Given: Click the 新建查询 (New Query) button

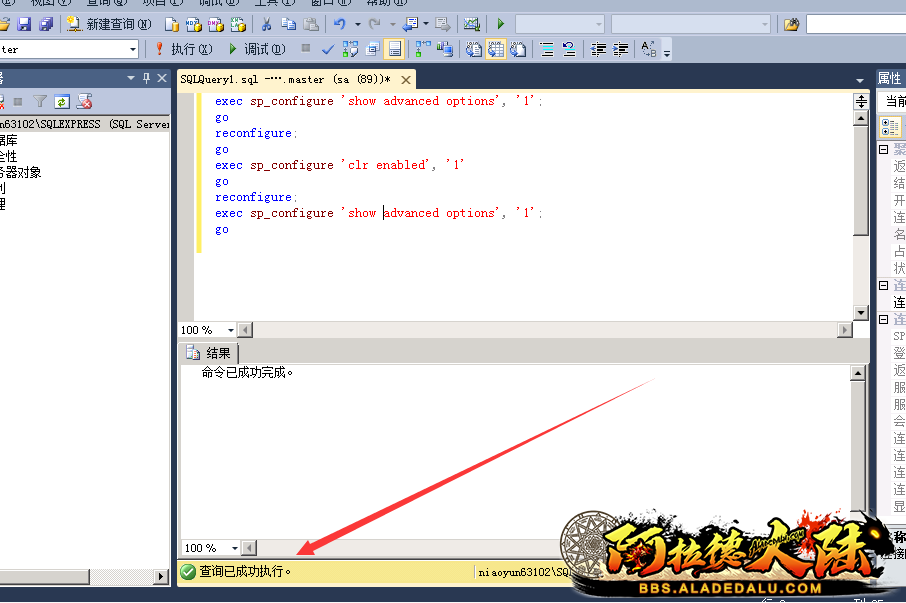Looking at the screenshot, I should [x=109, y=24].
